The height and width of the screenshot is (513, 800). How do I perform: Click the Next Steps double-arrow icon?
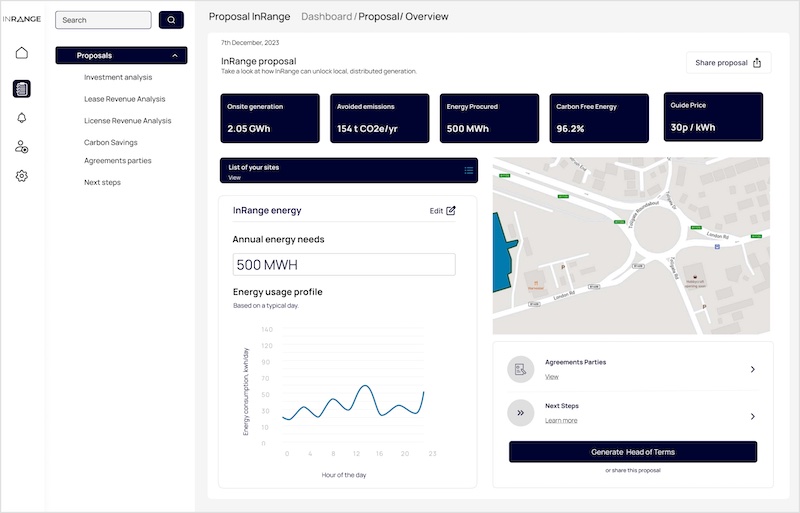click(x=520, y=413)
